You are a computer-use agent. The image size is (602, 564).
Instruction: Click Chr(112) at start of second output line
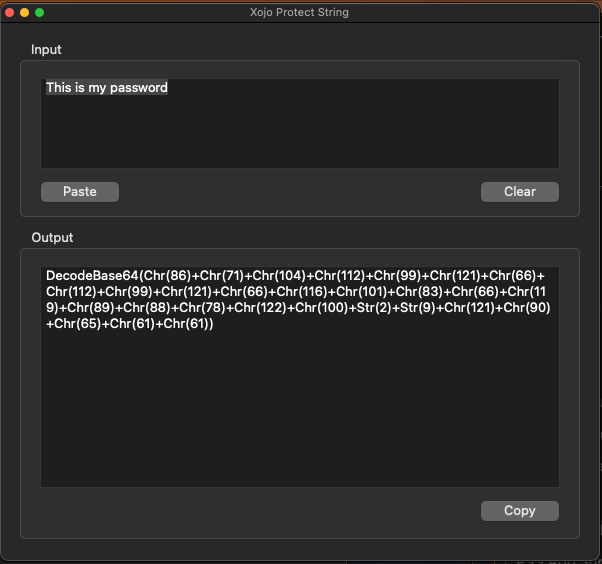coord(71,292)
